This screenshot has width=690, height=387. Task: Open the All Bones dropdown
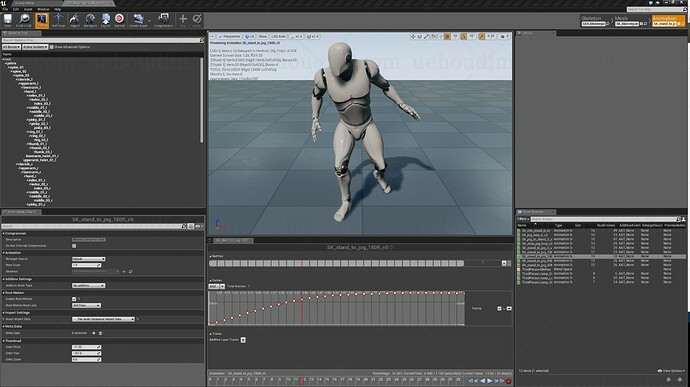point(11,47)
